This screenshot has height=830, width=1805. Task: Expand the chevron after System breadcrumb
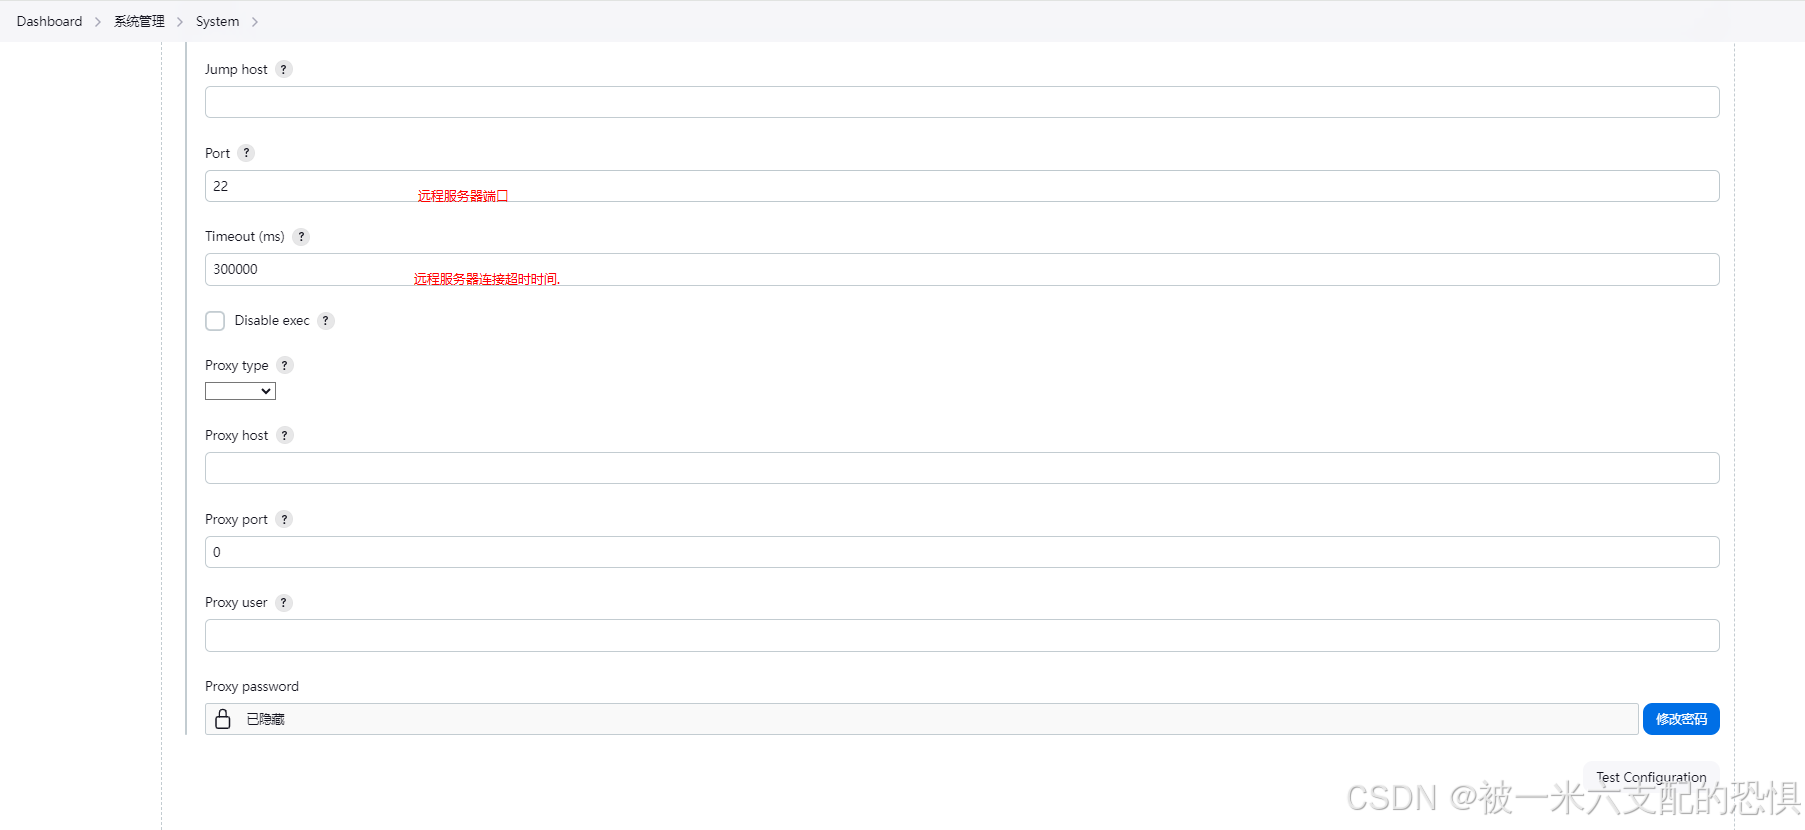click(x=255, y=22)
